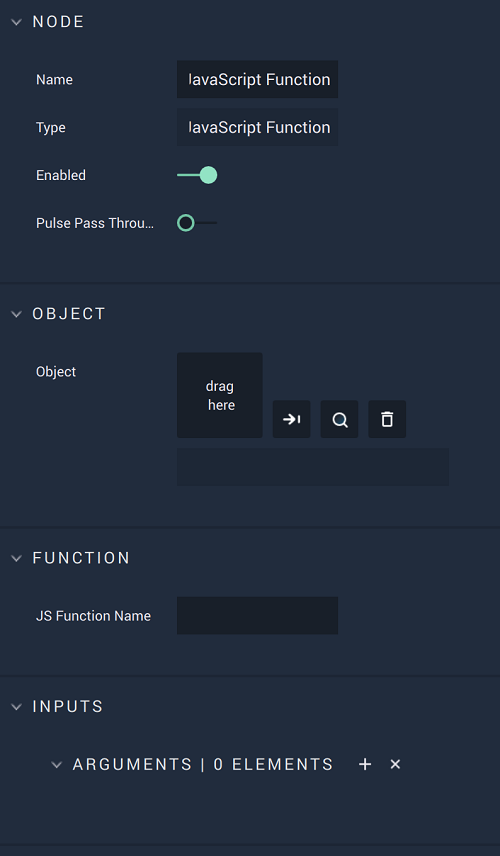Add a new argument with plus icon
The width and height of the screenshot is (500, 856).
[x=365, y=764]
